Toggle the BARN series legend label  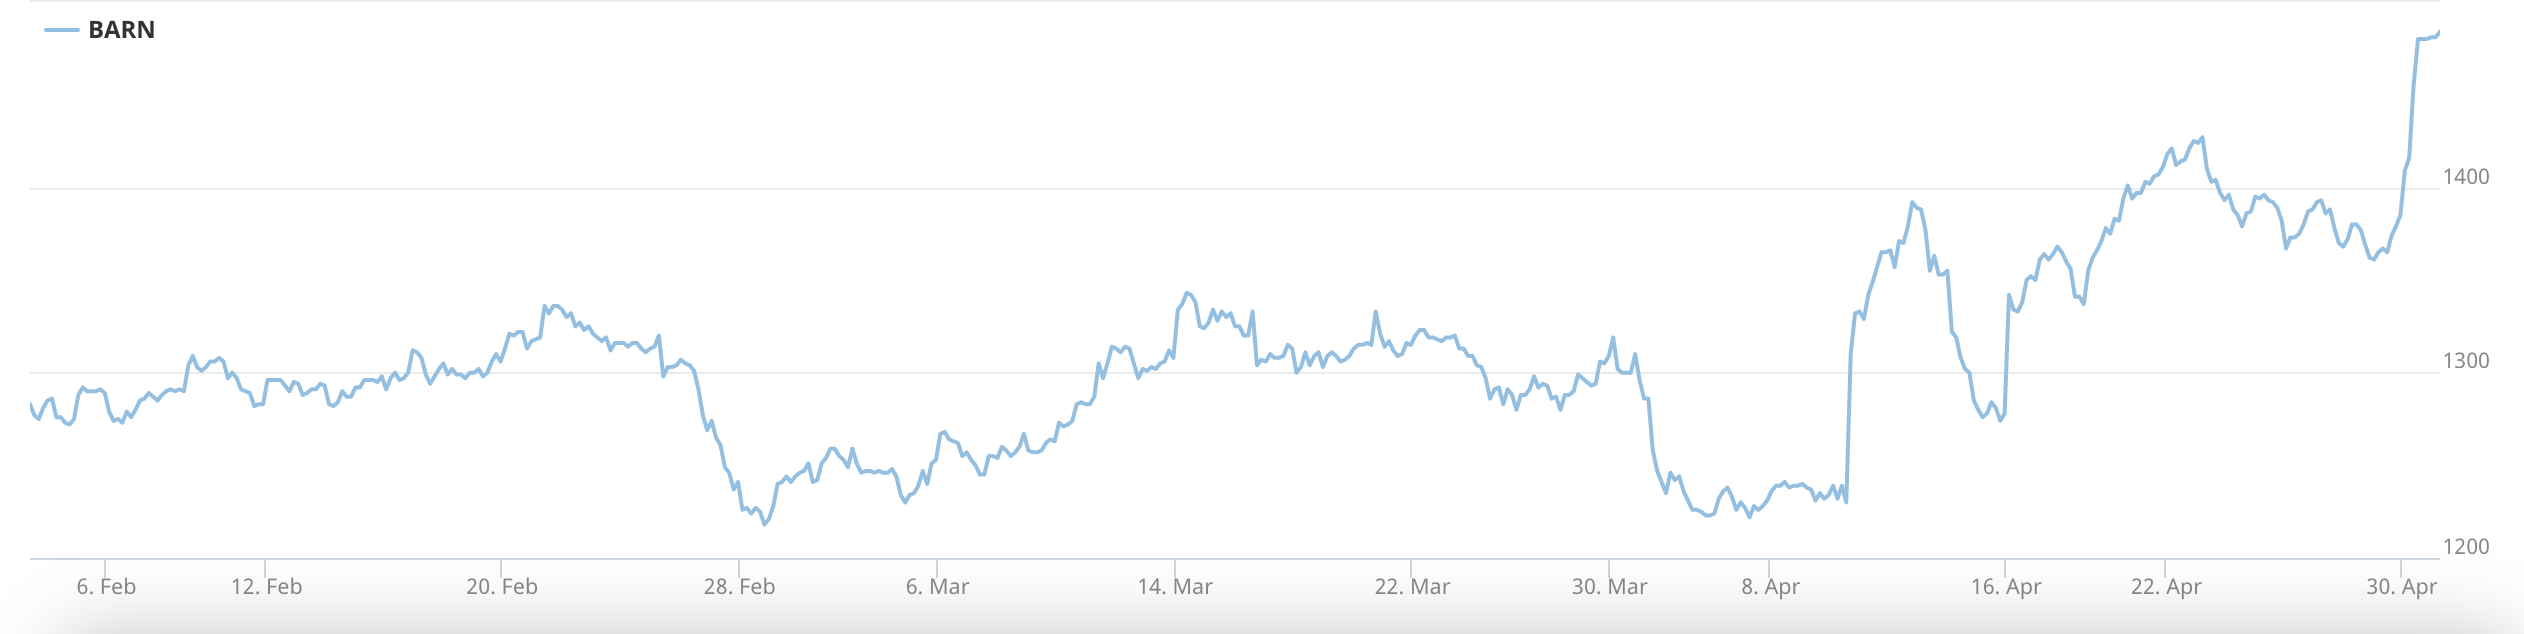coord(121,30)
